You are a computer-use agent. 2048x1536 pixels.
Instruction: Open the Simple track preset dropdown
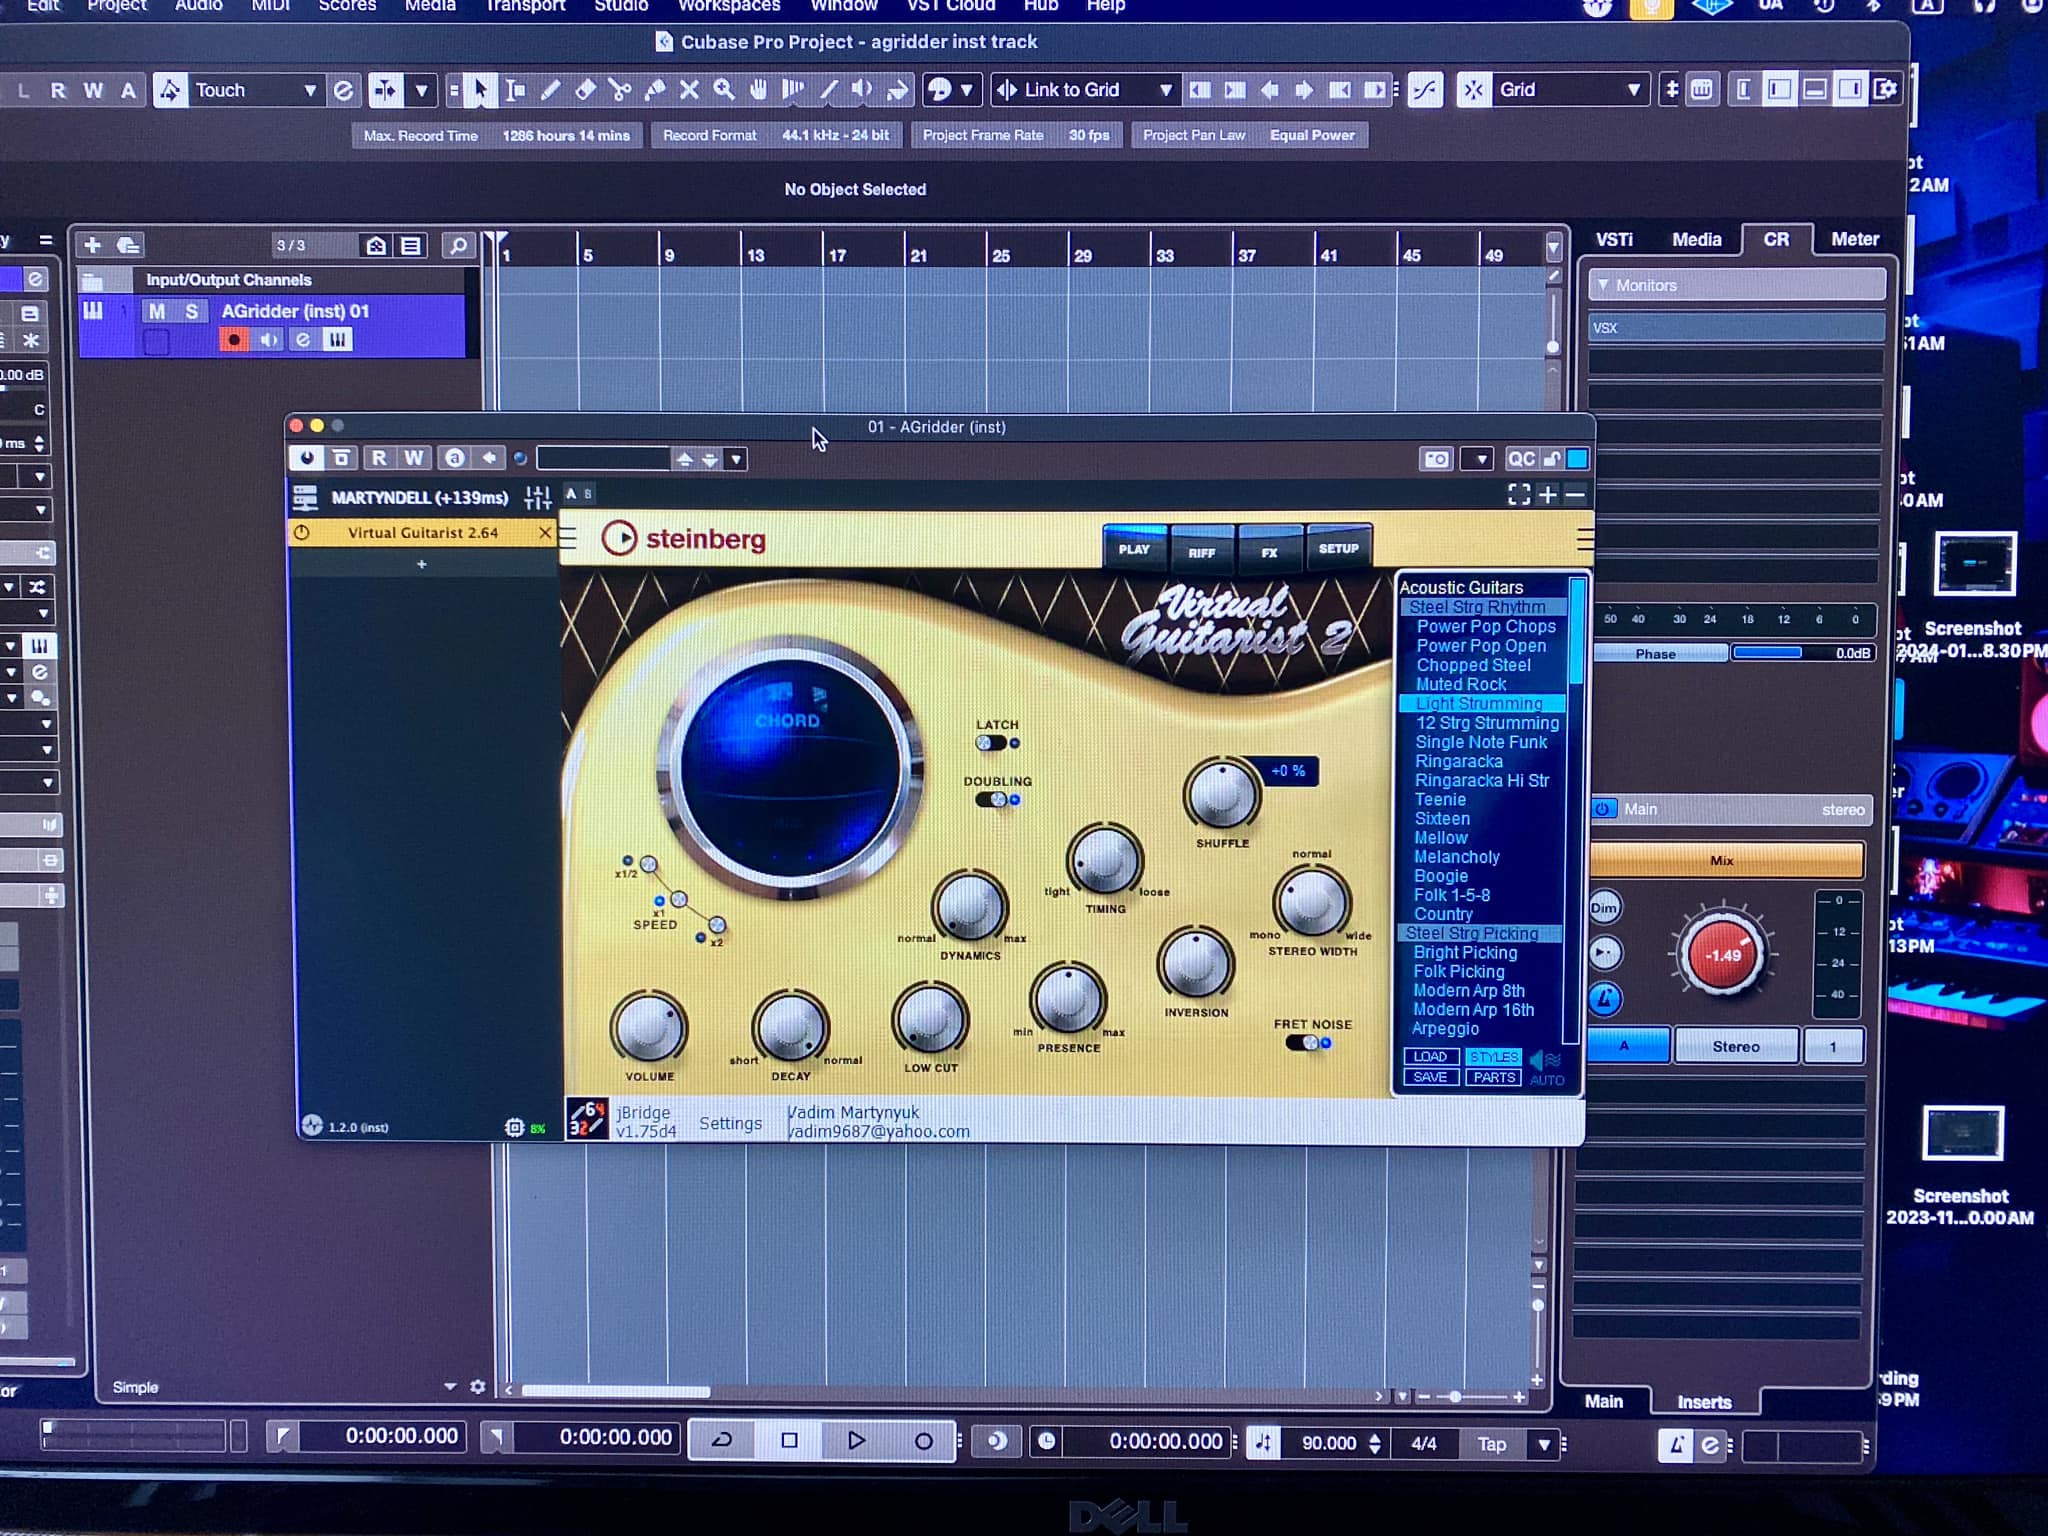449,1387
